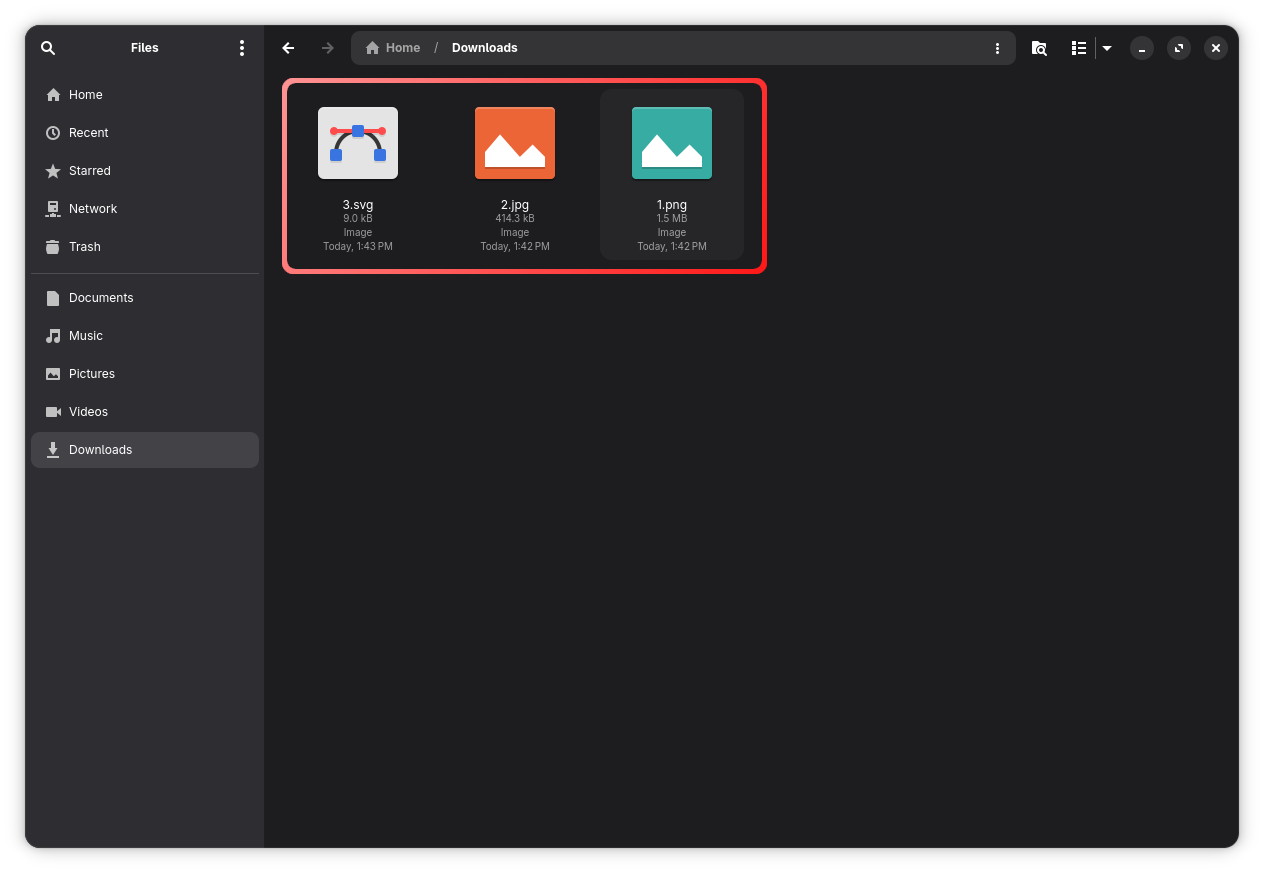Screen dimensions: 1264x873
Task: Click the search magnifier icon in sidebar header
Action: pyautogui.click(x=48, y=48)
